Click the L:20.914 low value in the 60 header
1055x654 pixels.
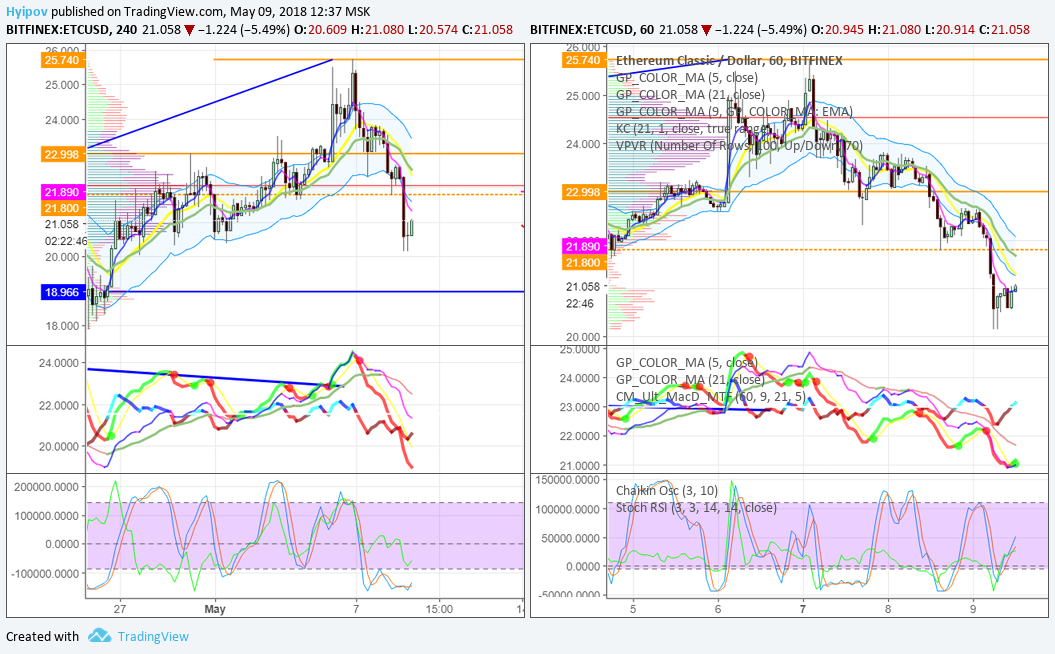click(949, 30)
